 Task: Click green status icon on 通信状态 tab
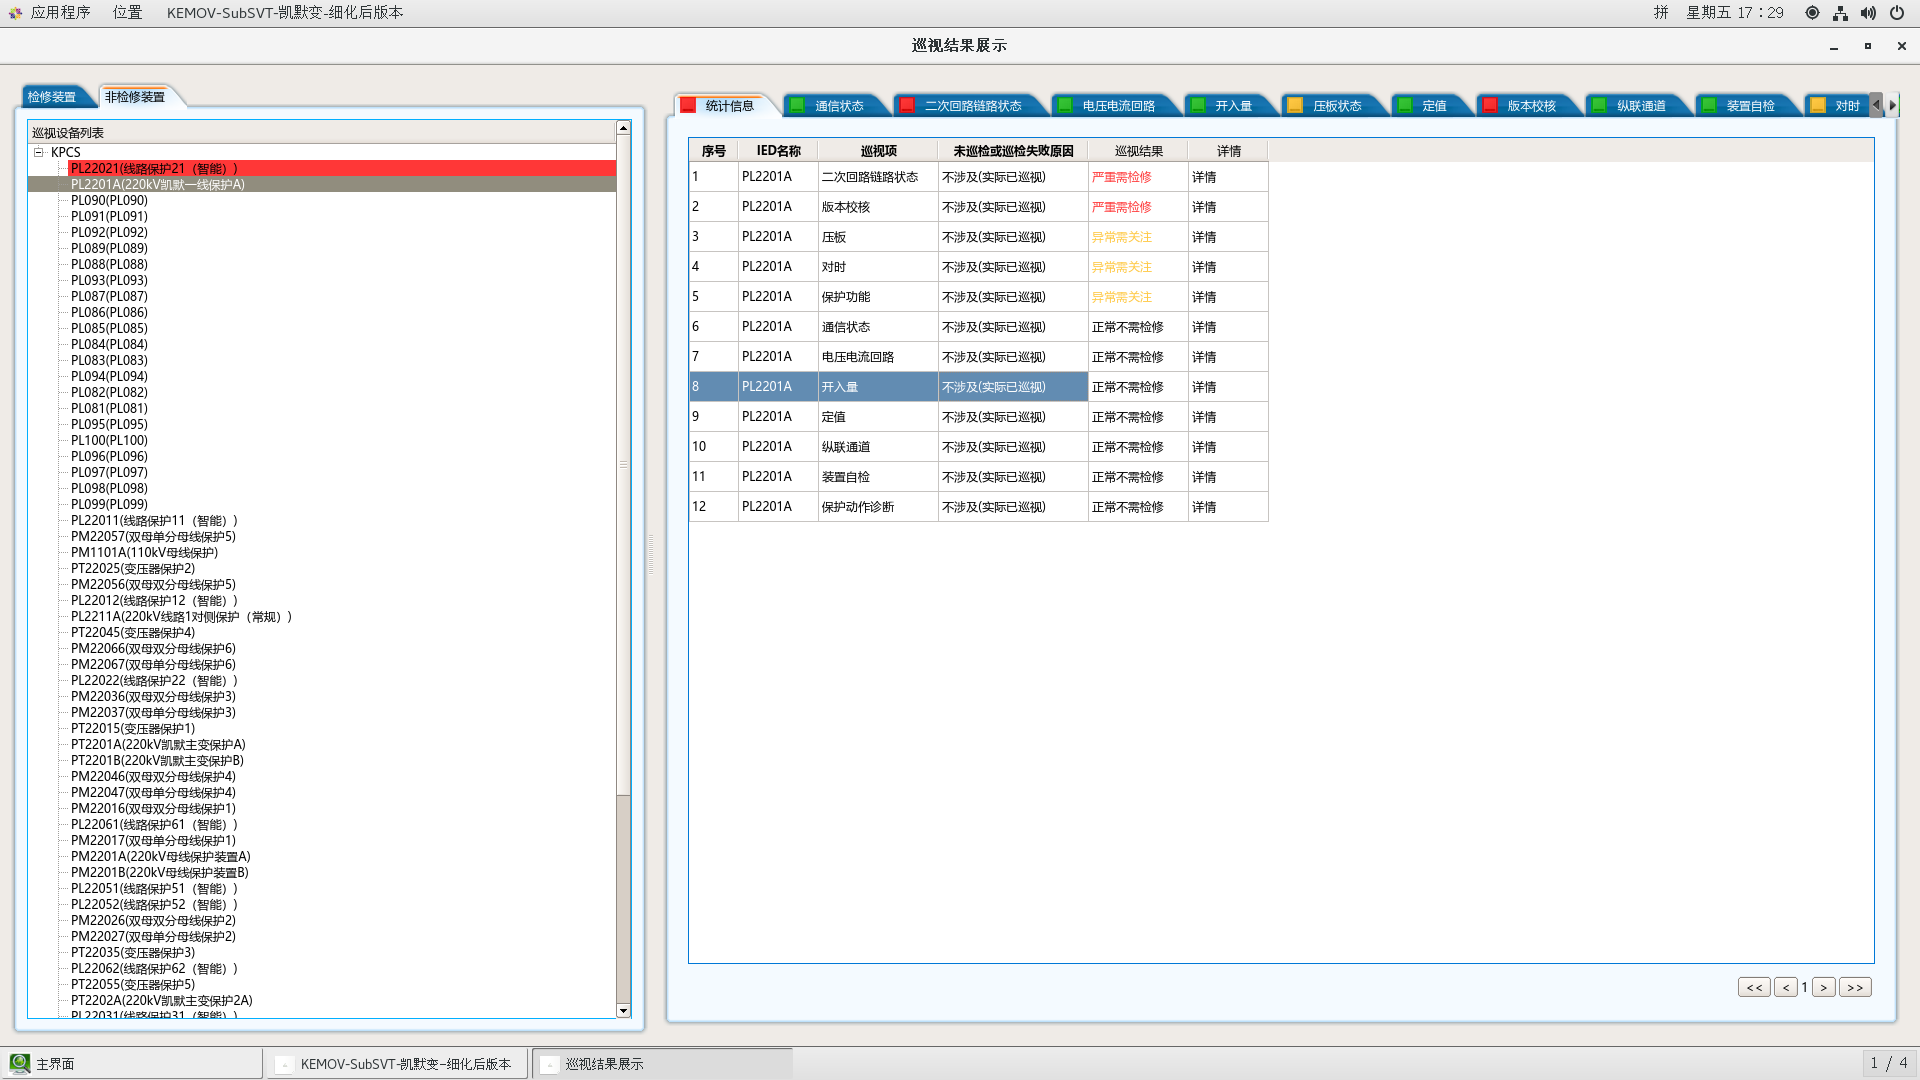(x=797, y=106)
